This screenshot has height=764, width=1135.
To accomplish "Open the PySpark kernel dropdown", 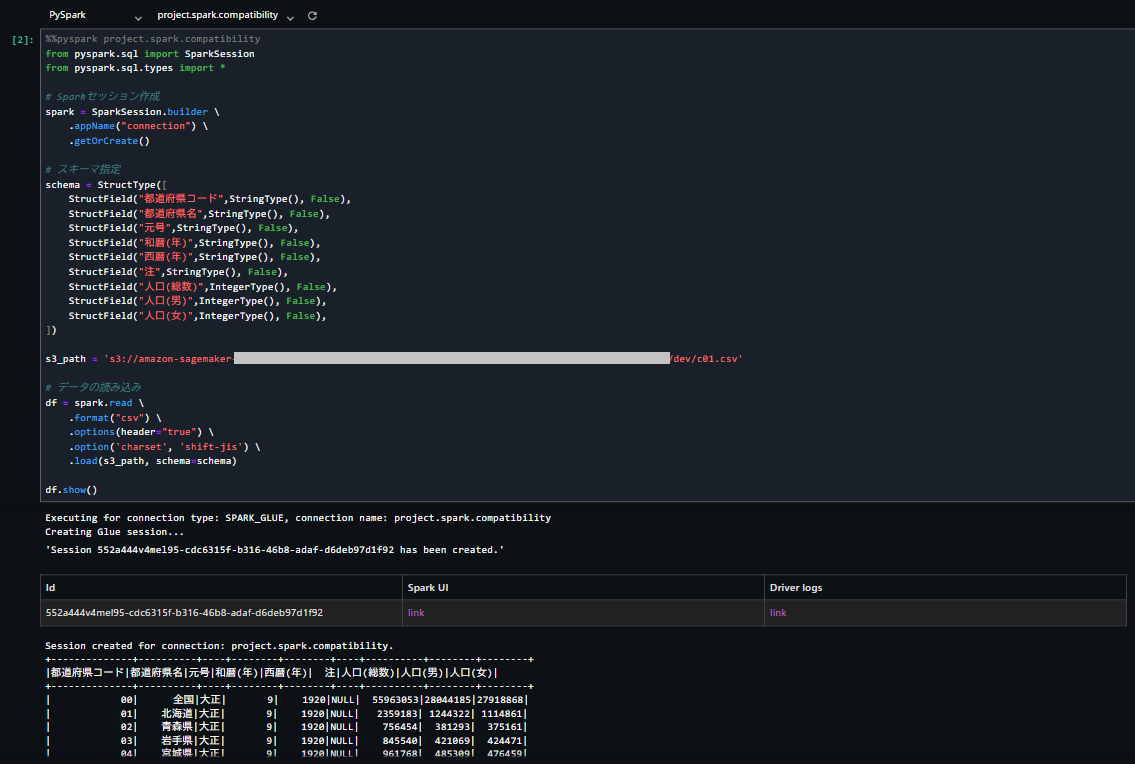I will click(x=94, y=15).
